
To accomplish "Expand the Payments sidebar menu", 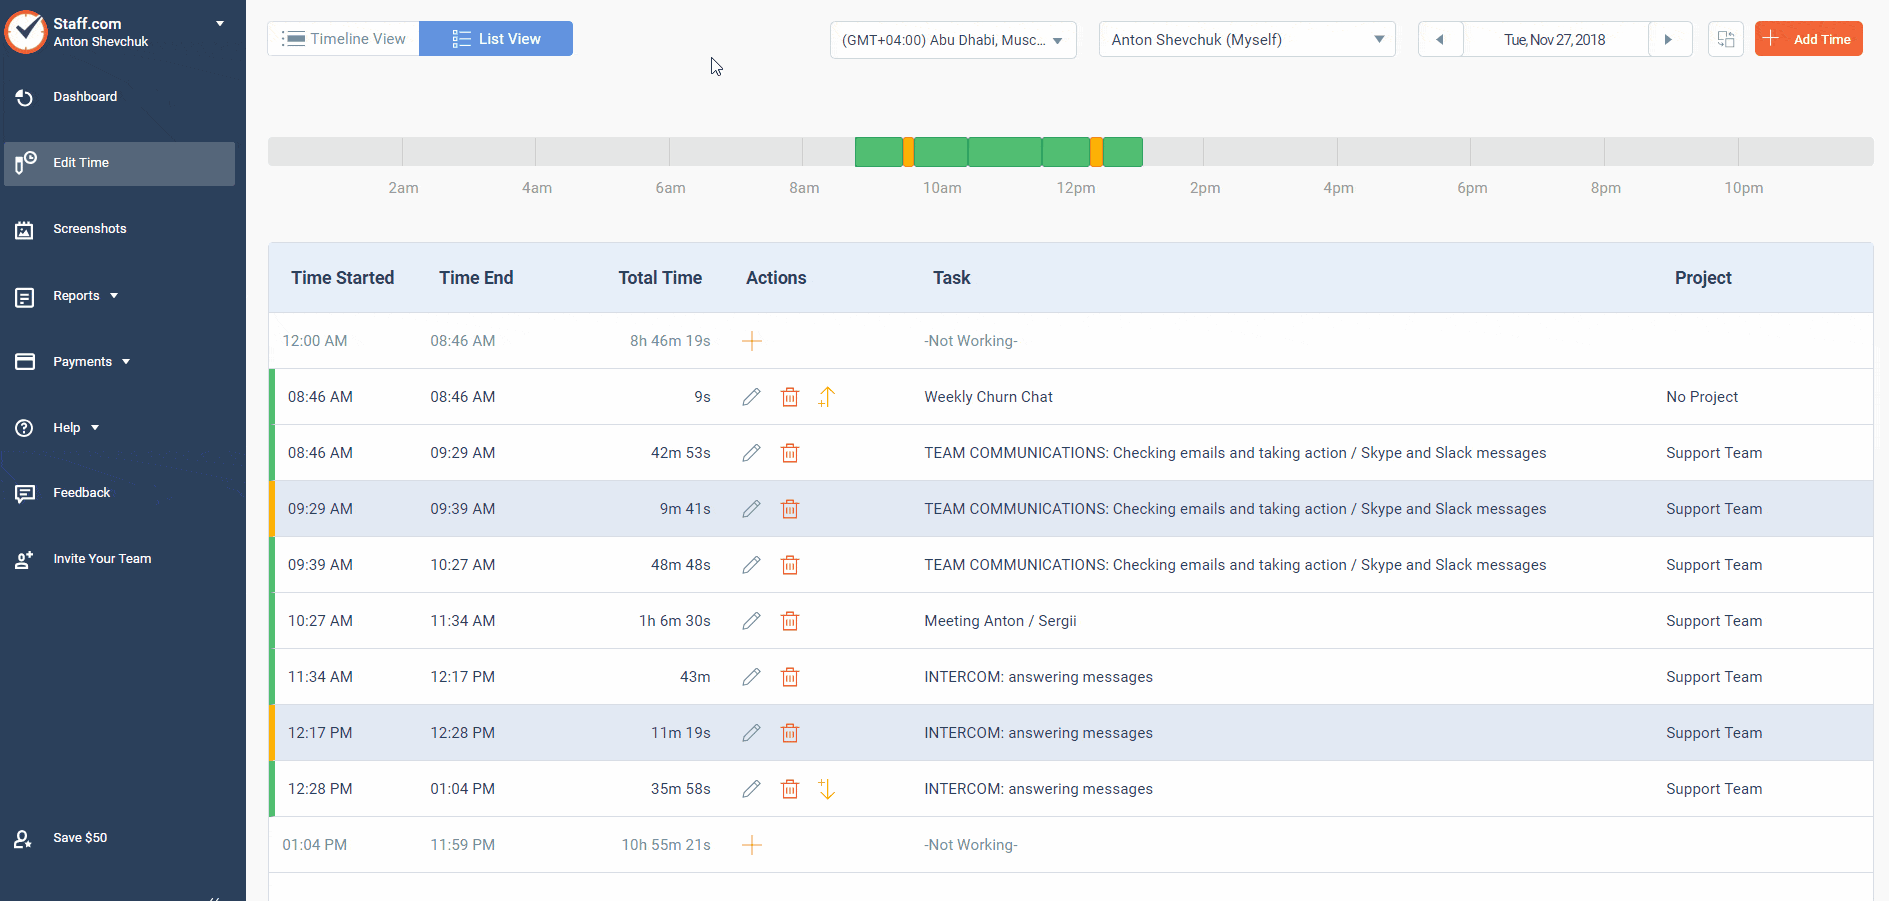I will [91, 362].
